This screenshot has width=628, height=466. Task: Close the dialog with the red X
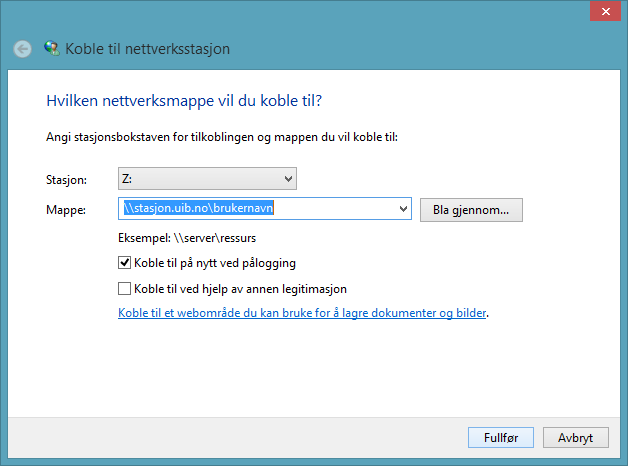pos(603,11)
